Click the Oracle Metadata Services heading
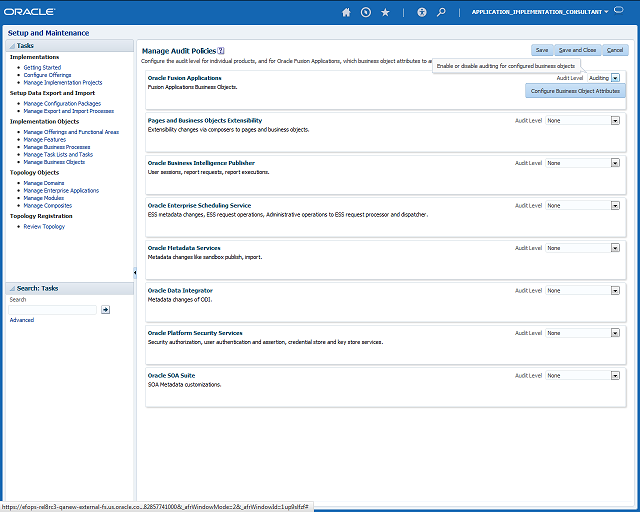The height and width of the screenshot is (512, 640). pyautogui.click(x=184, y=248)
